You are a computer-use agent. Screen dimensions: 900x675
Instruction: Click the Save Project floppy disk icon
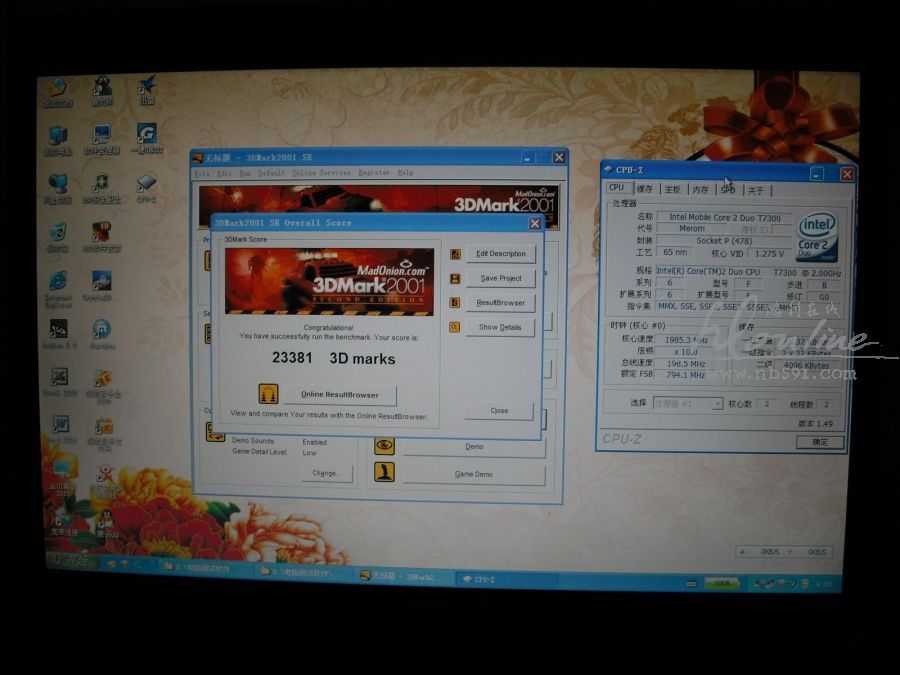click(455, 278)
